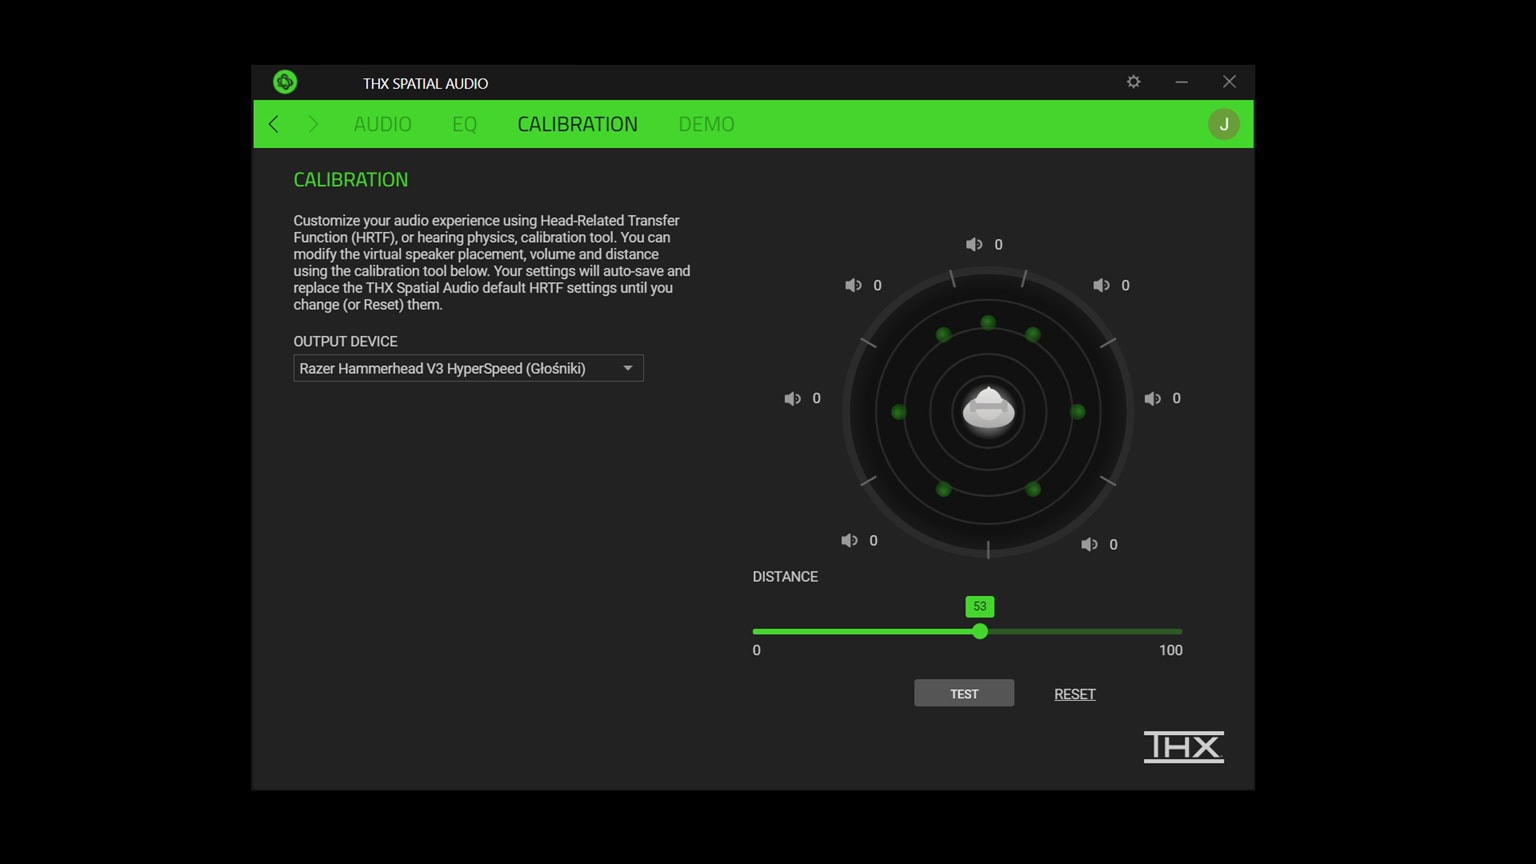
Task: Click the side right speaker value 0
Action: tap(1176, 398)
